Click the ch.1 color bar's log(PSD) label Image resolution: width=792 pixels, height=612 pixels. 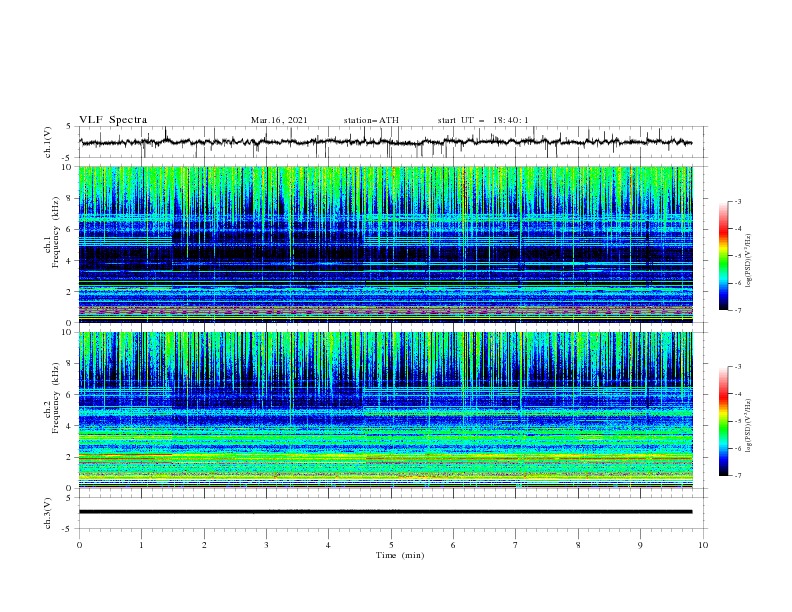[749, 261]
